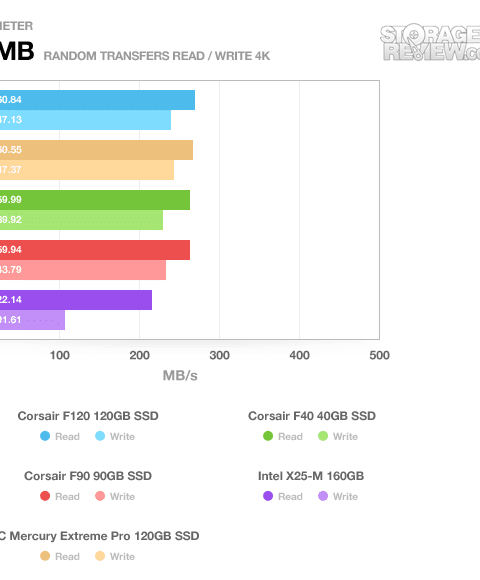
Task: Click the dark green Corsair F40 read bar
Action: tap(95, 200)
